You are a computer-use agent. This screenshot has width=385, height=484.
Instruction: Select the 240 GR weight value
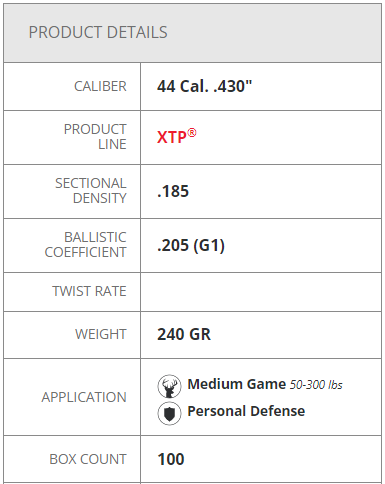(184, 334)
